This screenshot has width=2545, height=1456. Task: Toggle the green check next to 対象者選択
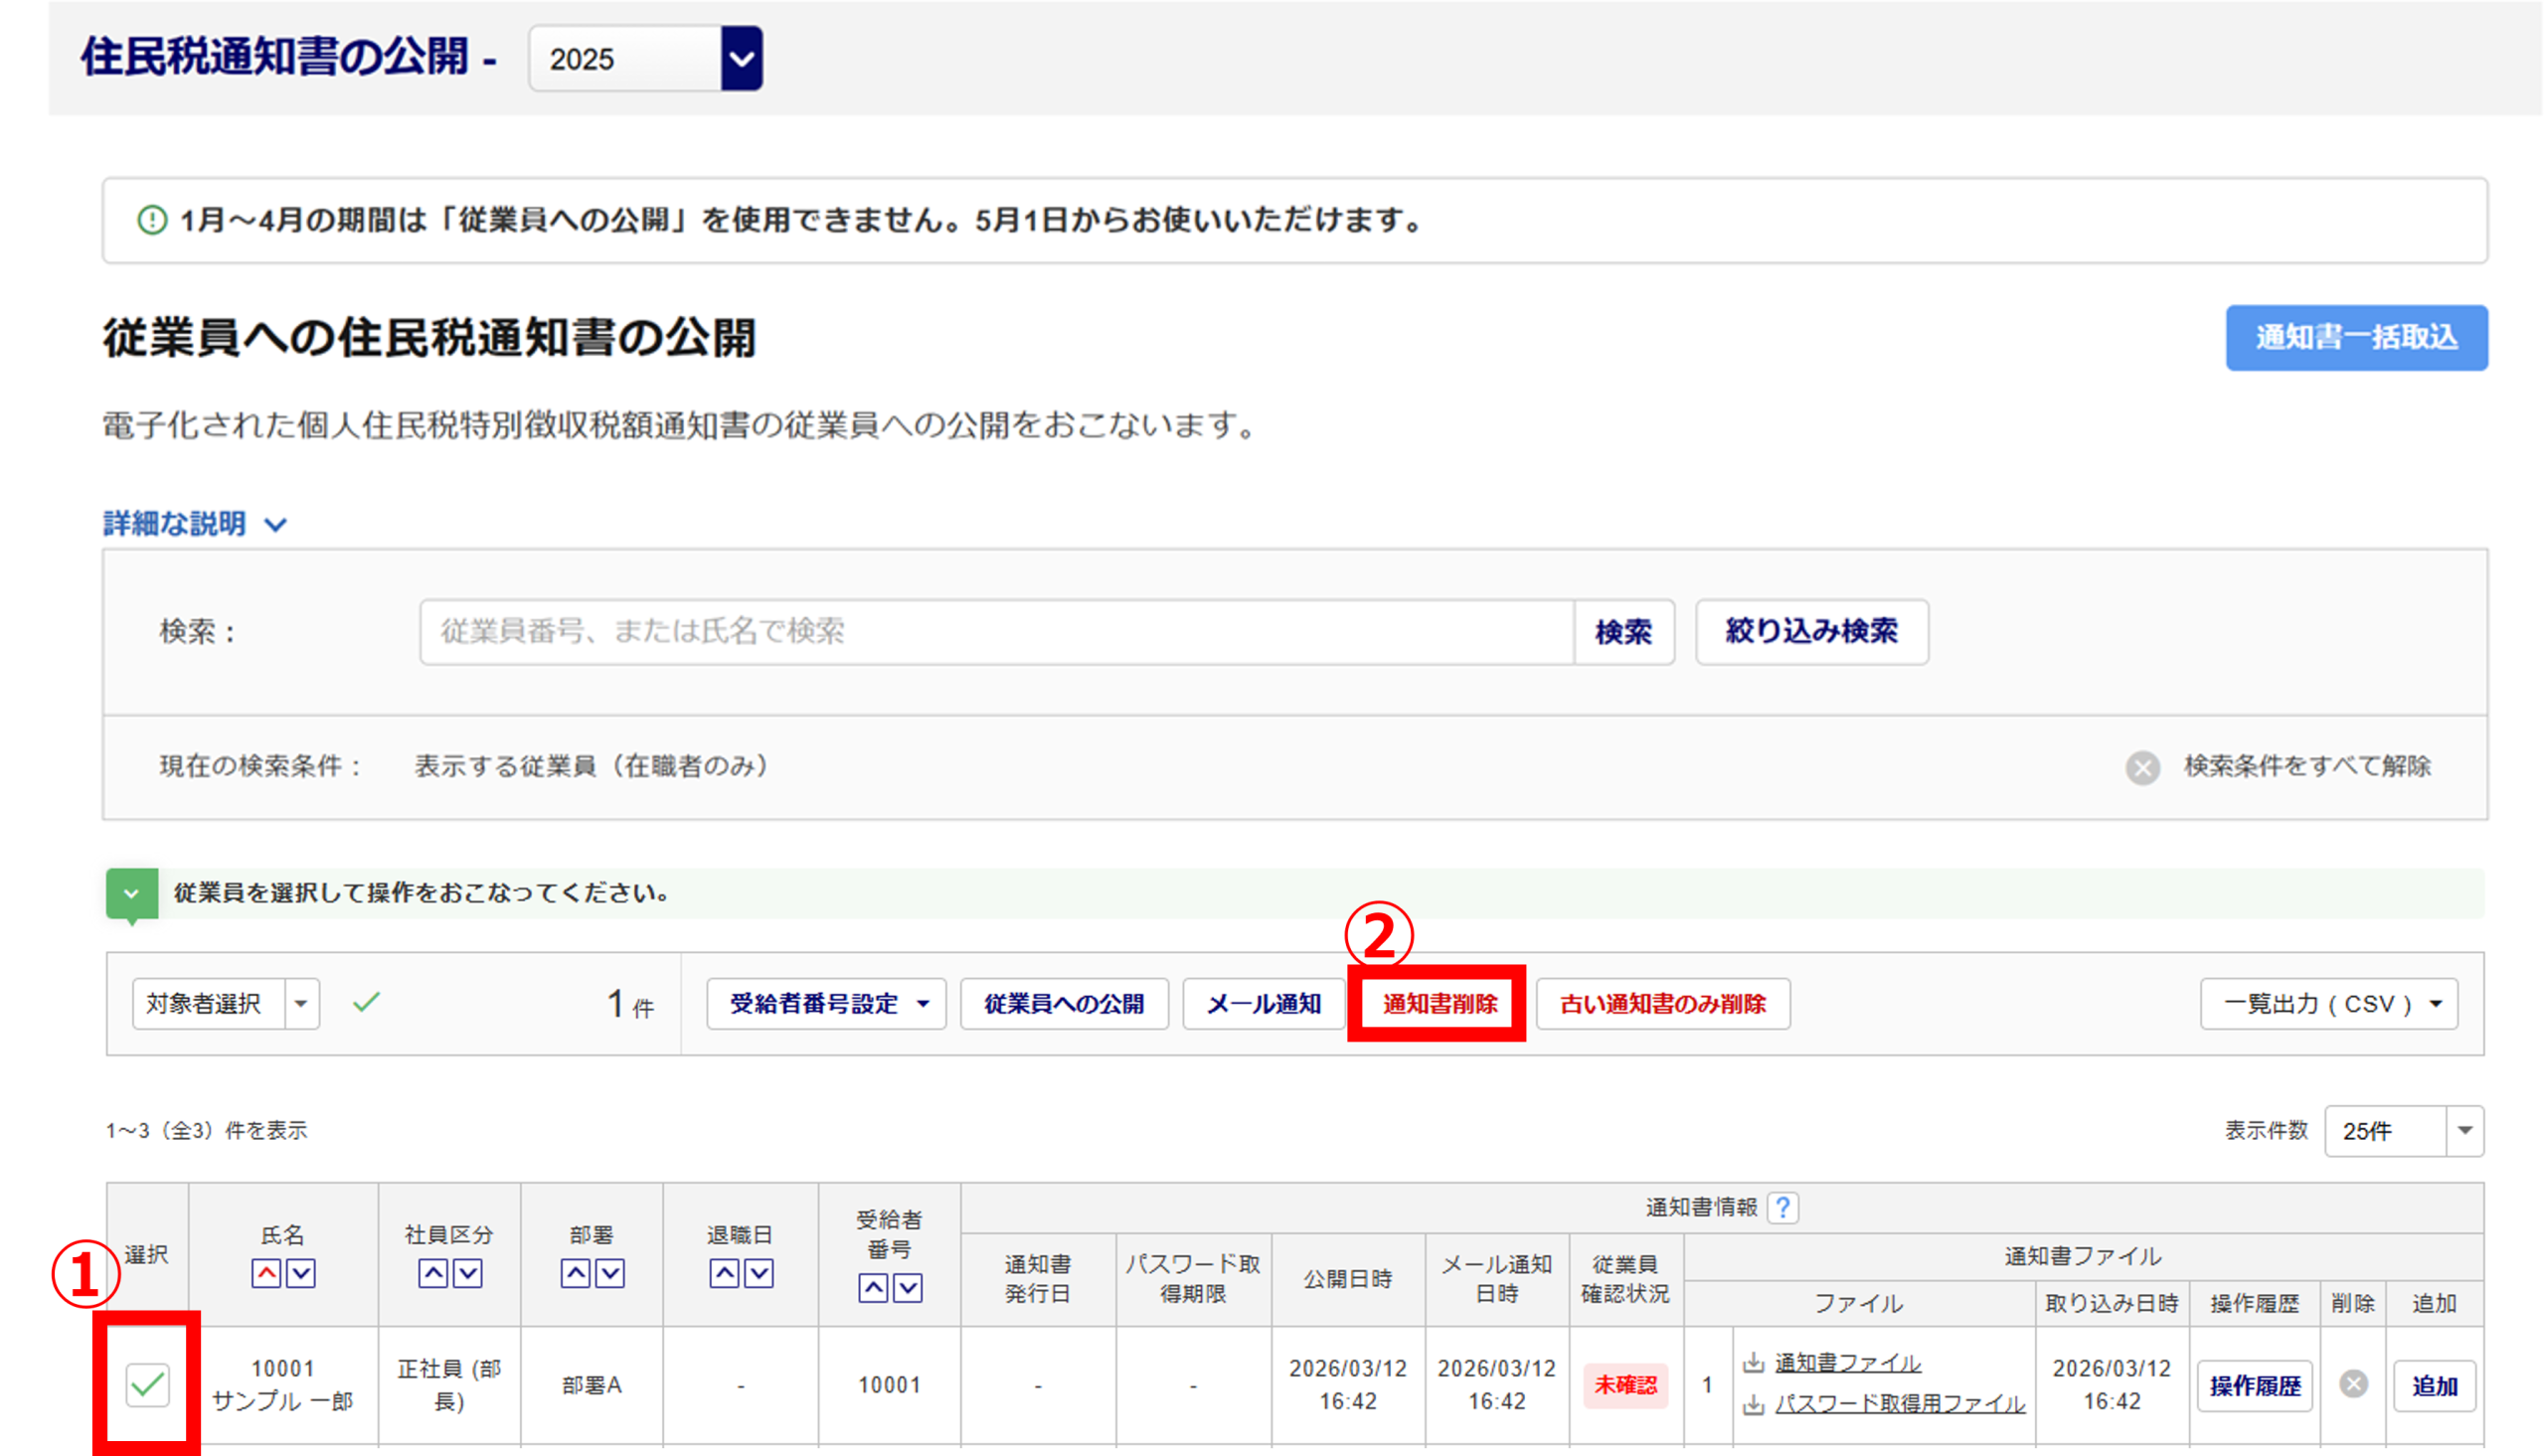[366, 1002]
